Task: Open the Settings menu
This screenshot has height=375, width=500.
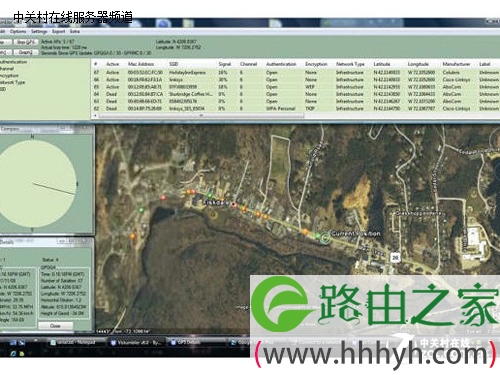Action: pyautogui.click(x=39, y=31)
